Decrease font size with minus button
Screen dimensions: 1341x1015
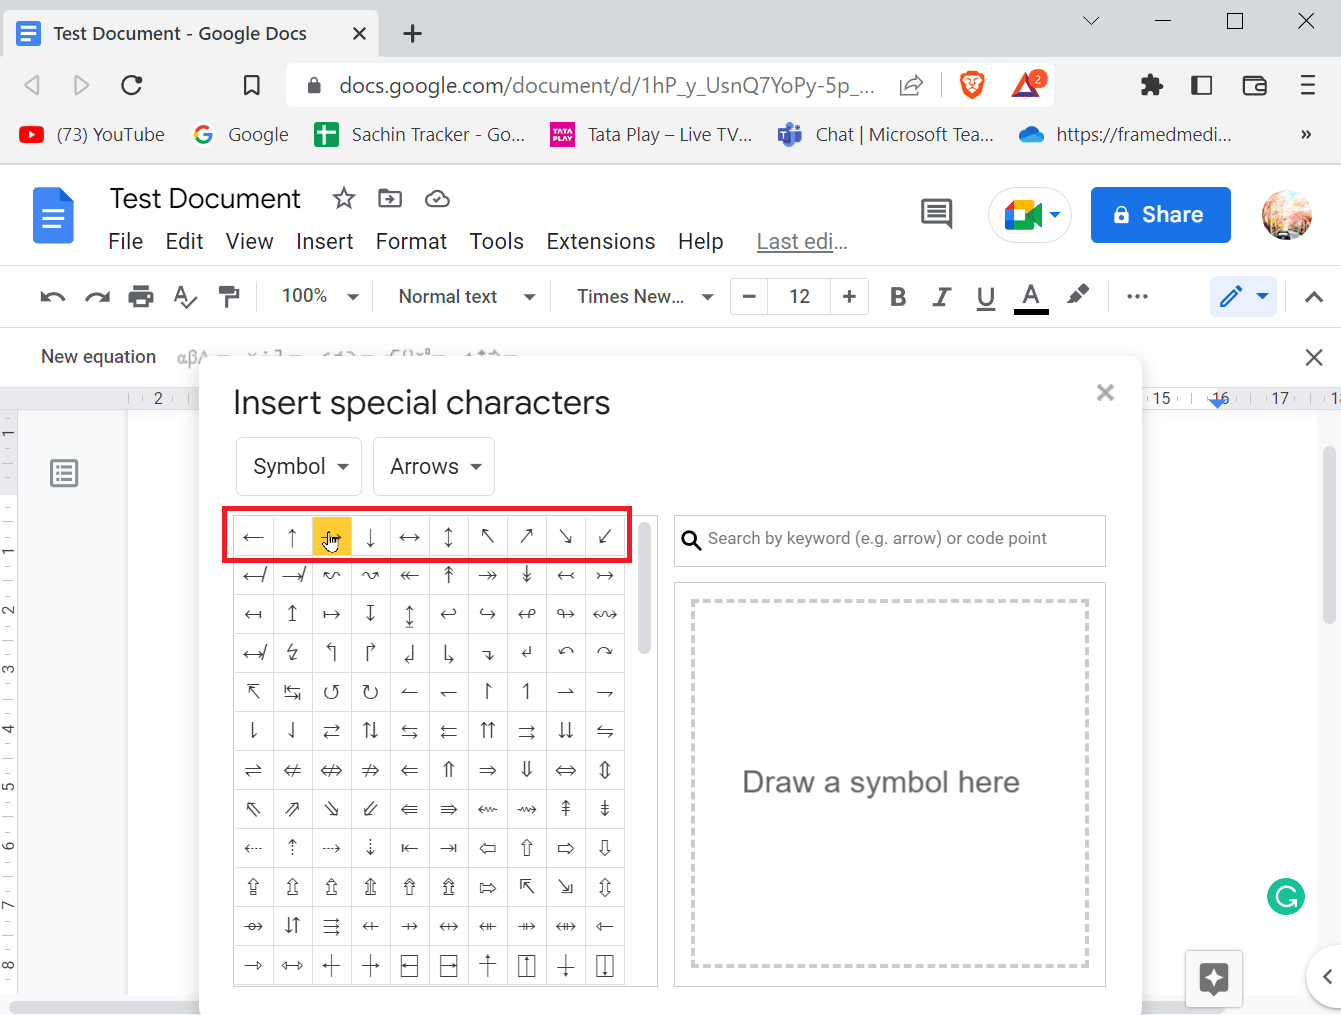click(x=749, y=296)
